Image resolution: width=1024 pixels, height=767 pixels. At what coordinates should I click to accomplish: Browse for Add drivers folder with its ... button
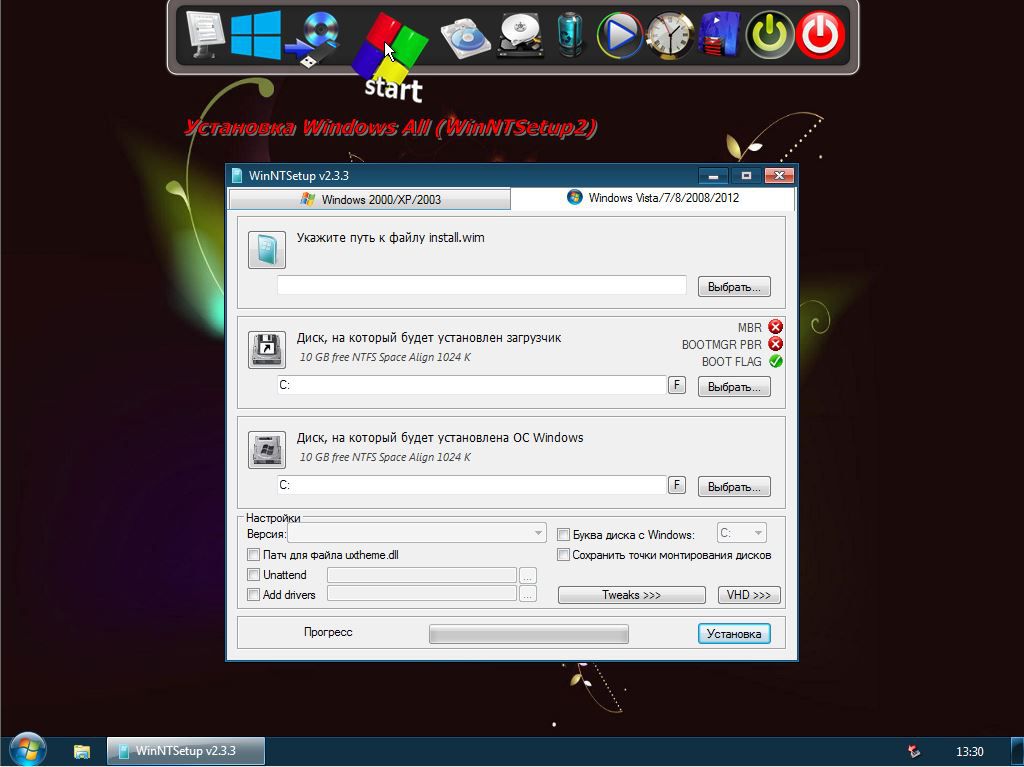[528, 595]
